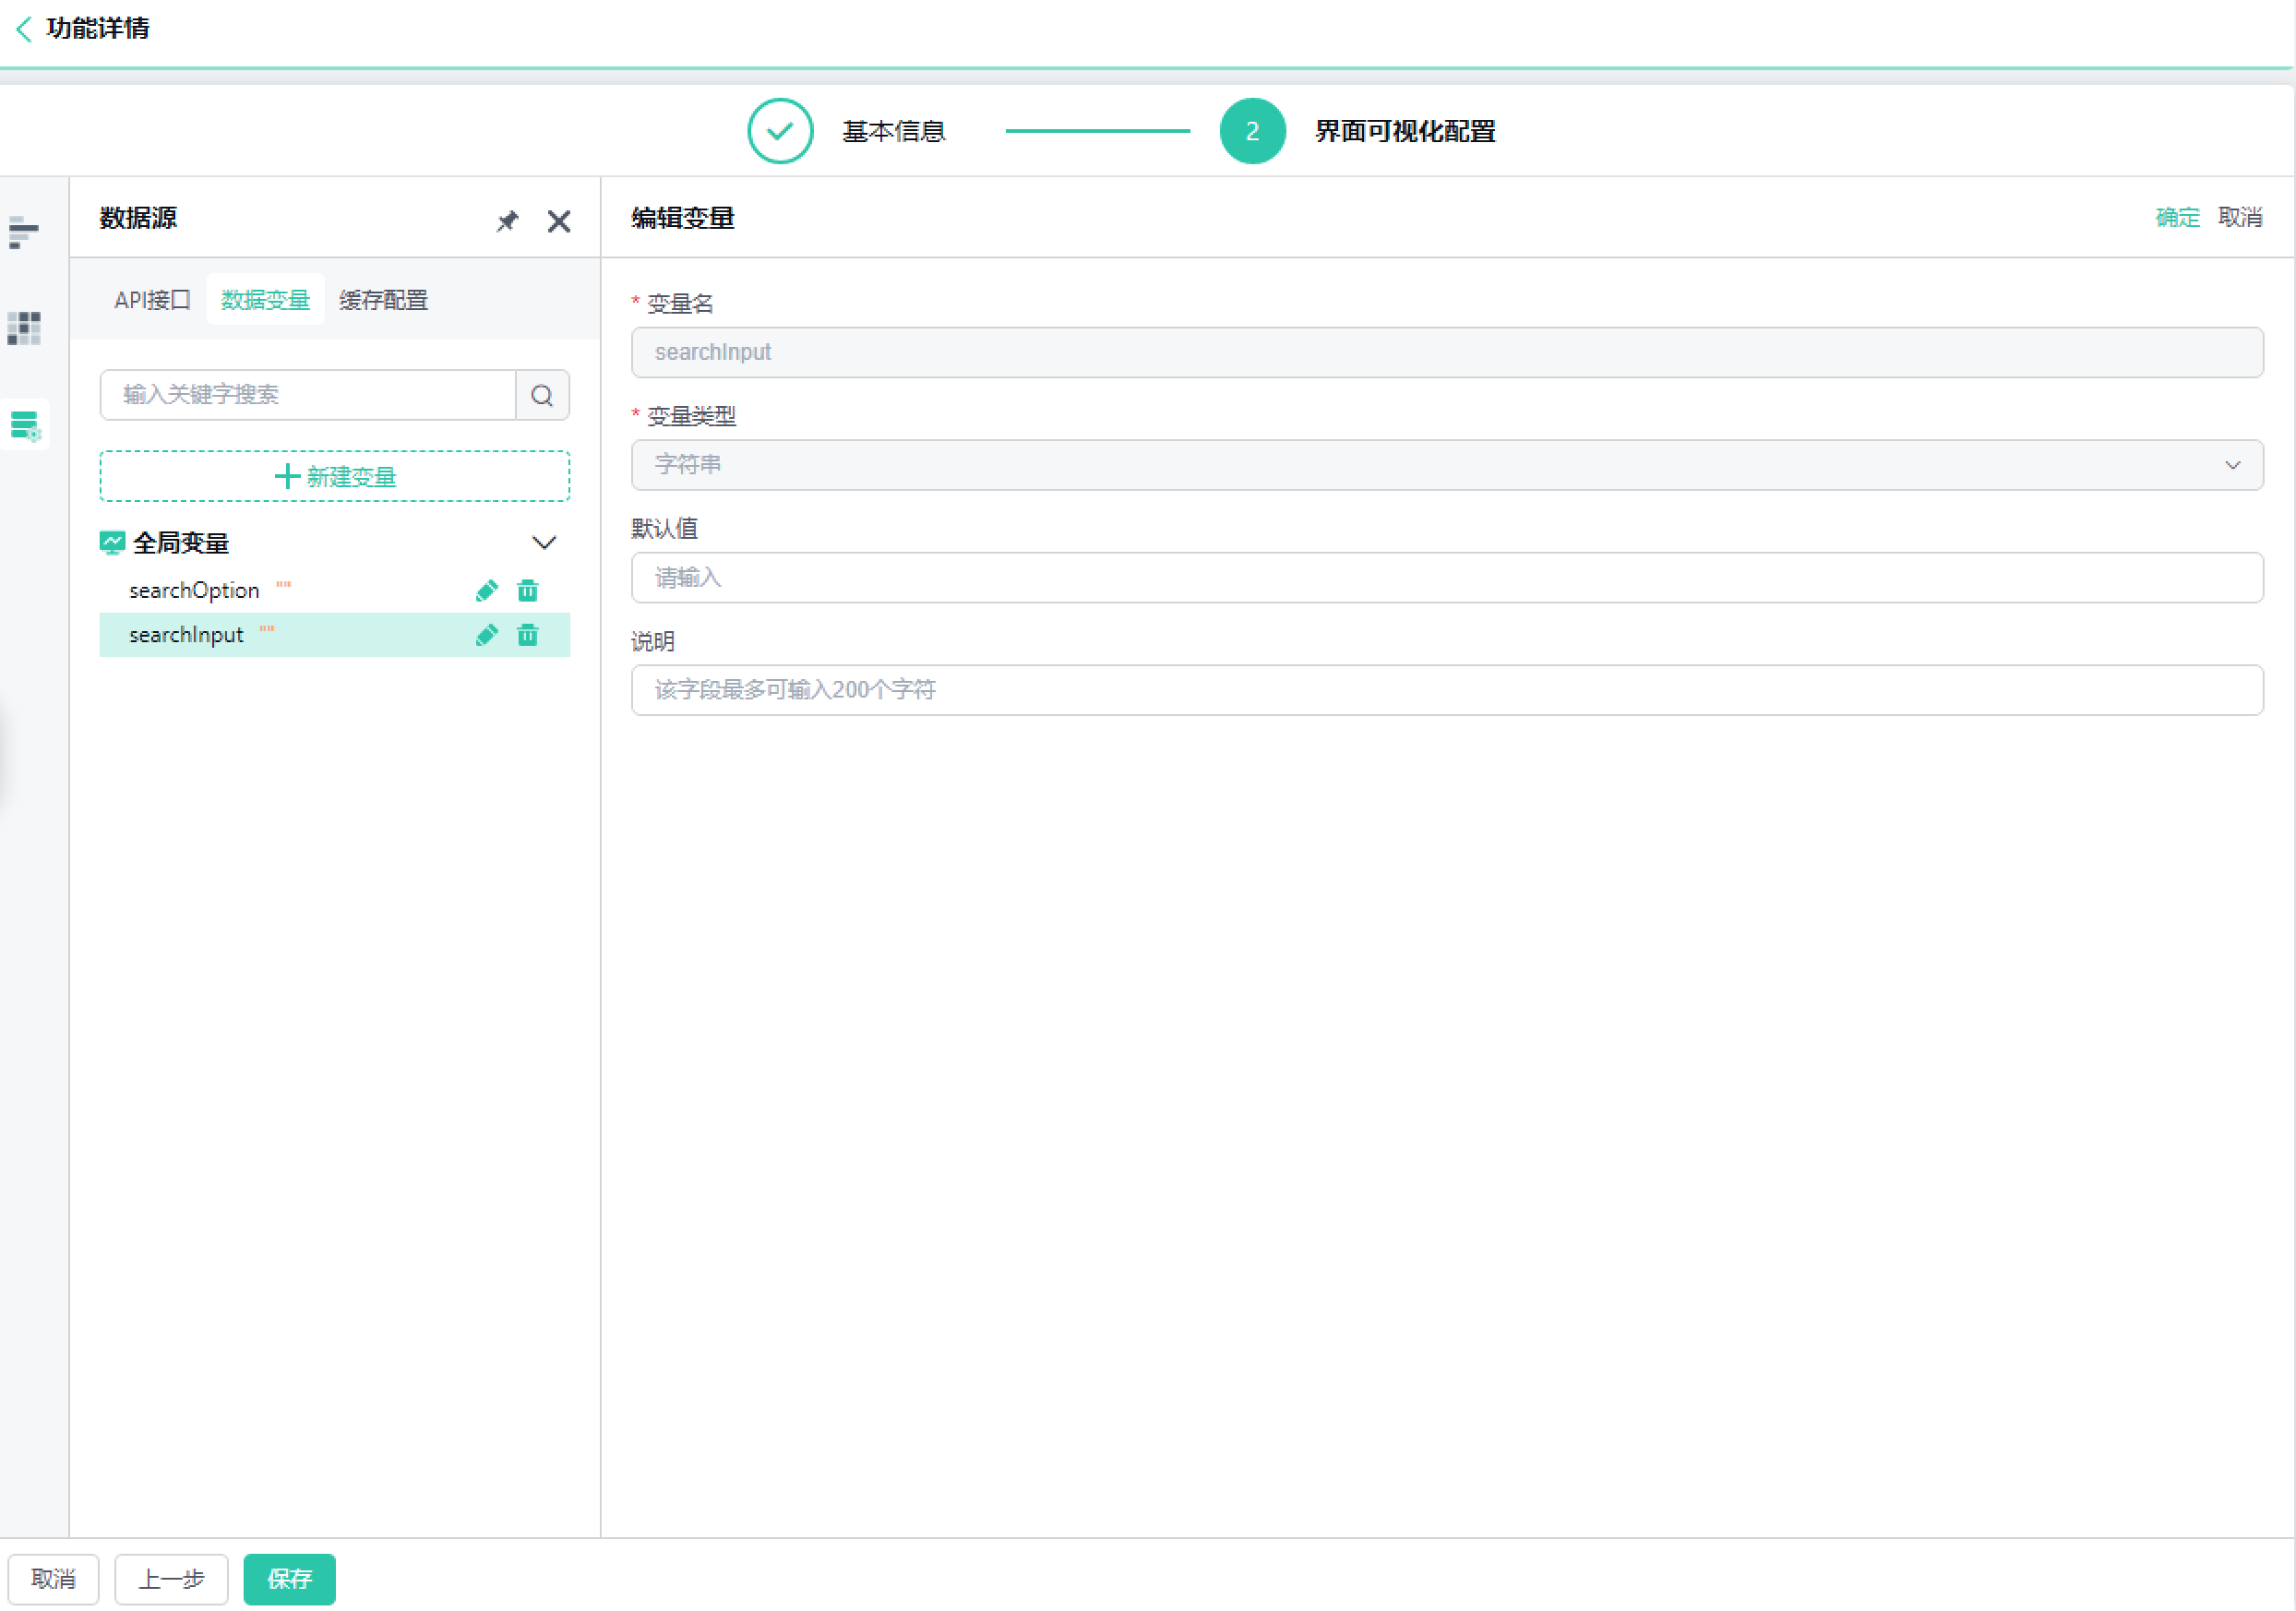The height and width of the screenshot is (1611, 2296).
Task: Pin the 数据源 panel
Action: coord(508,221)
